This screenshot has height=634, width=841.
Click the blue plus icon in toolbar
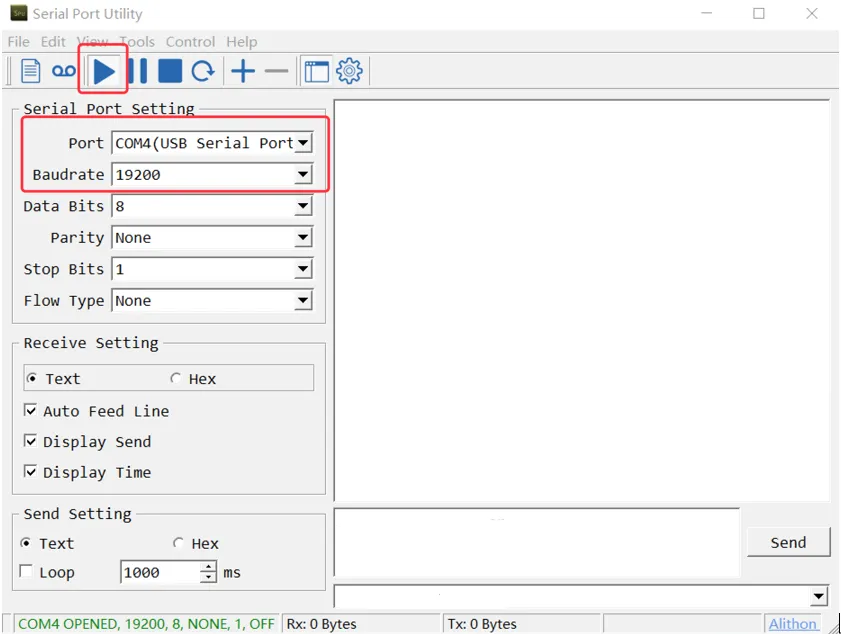[243, 71]
